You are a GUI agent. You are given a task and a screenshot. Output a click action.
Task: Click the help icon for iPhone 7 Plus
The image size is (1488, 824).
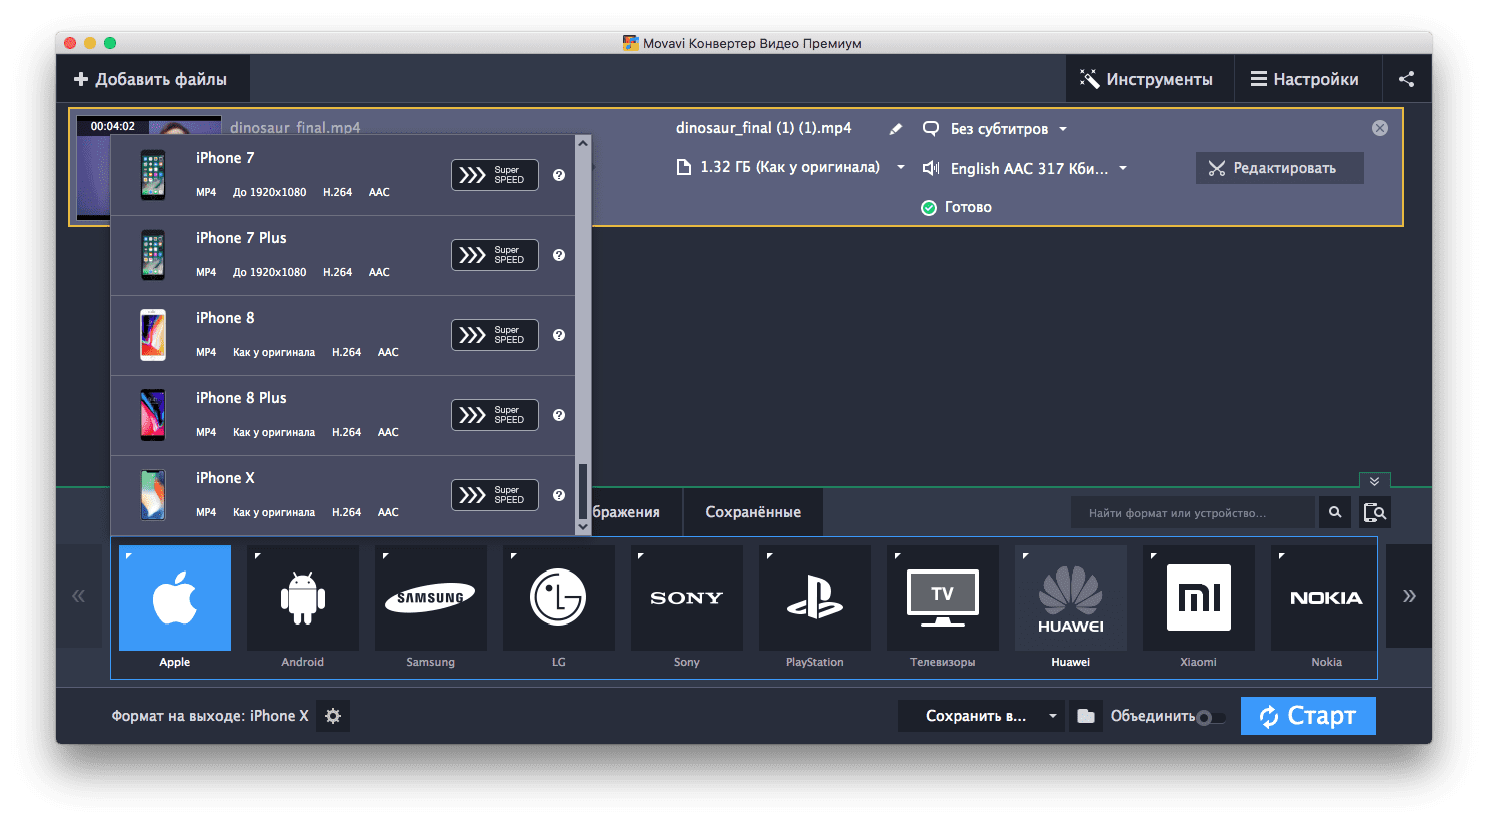pos(559,255)
